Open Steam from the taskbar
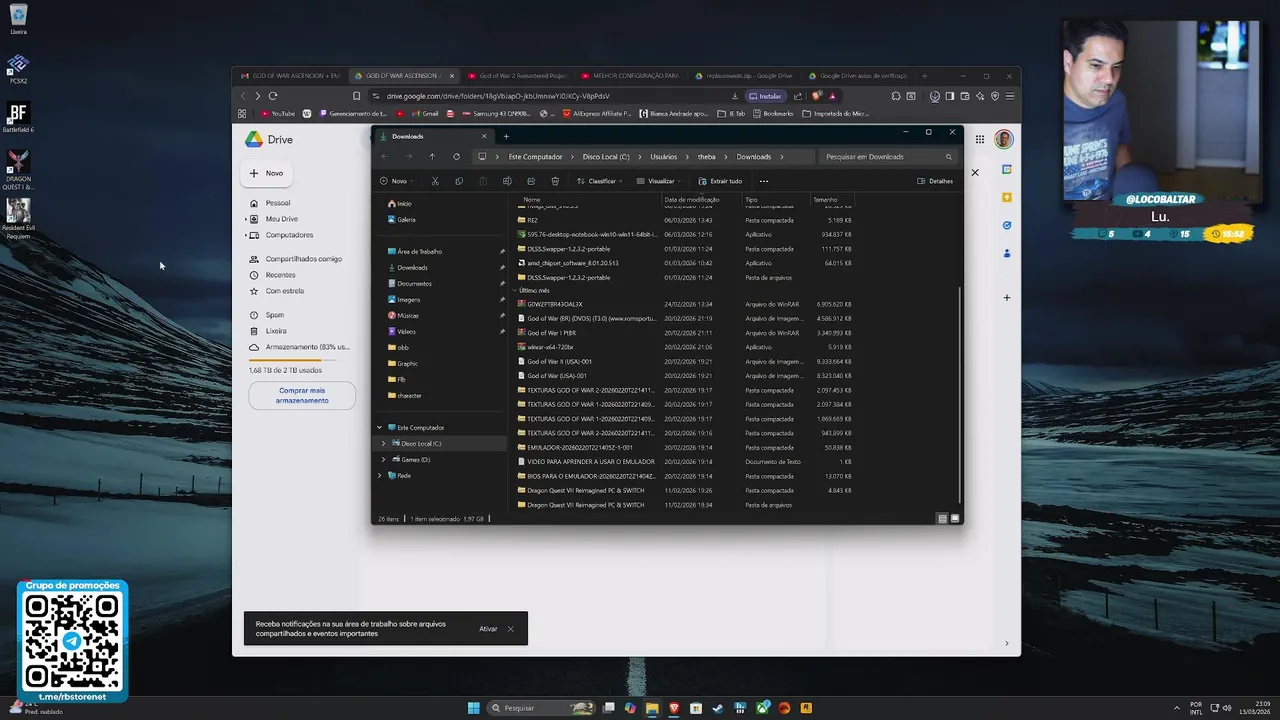The image size is (1280, 720). tap(718, 708)
